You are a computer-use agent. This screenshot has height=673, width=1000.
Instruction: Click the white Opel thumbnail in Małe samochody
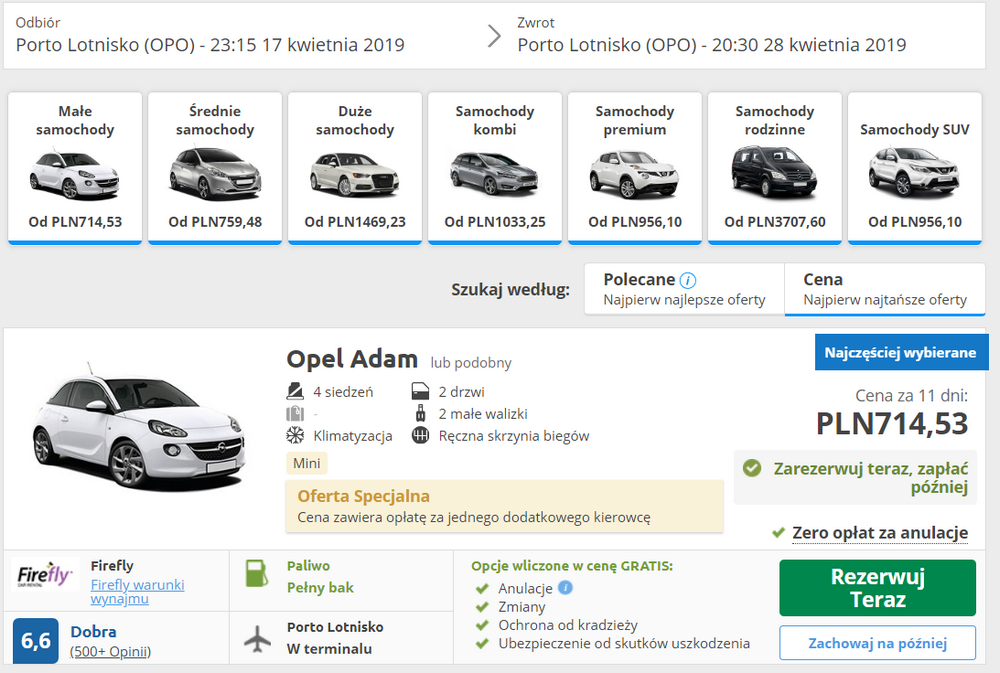point(75,174)
